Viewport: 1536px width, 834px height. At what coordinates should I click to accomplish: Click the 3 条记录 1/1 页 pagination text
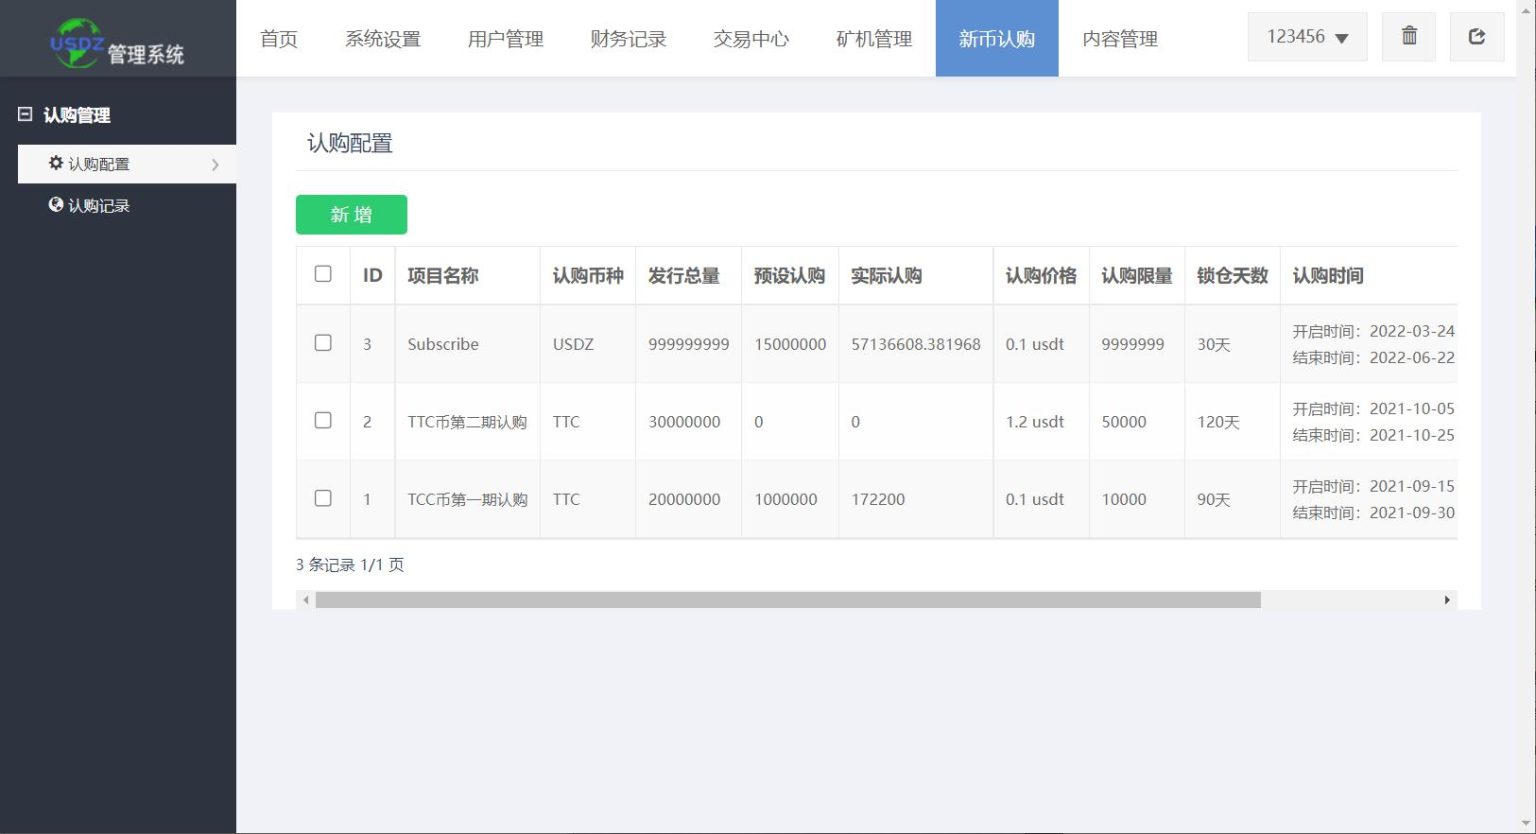tap(350, 565)
